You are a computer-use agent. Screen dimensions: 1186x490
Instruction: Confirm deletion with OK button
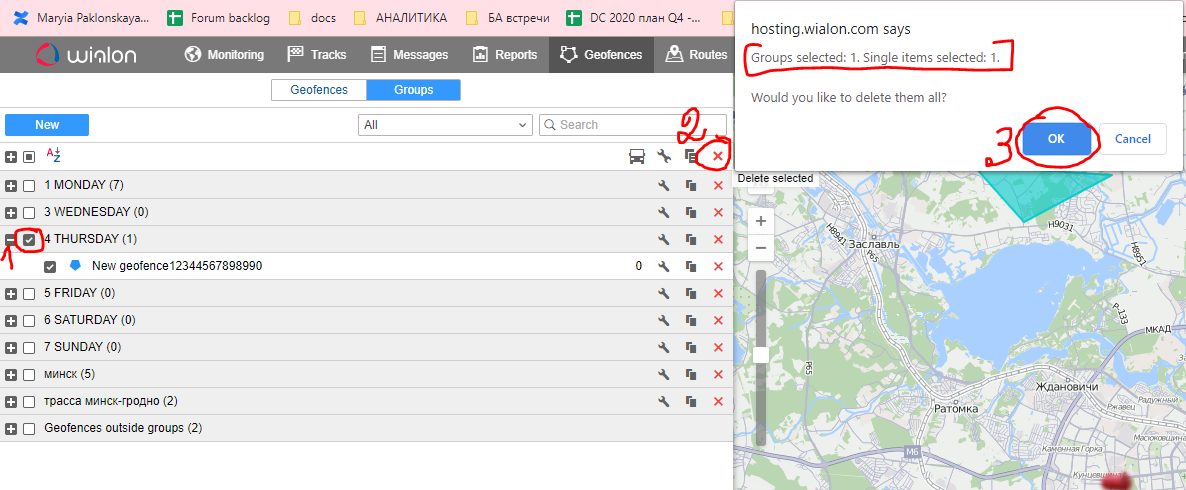point(1056,139)
